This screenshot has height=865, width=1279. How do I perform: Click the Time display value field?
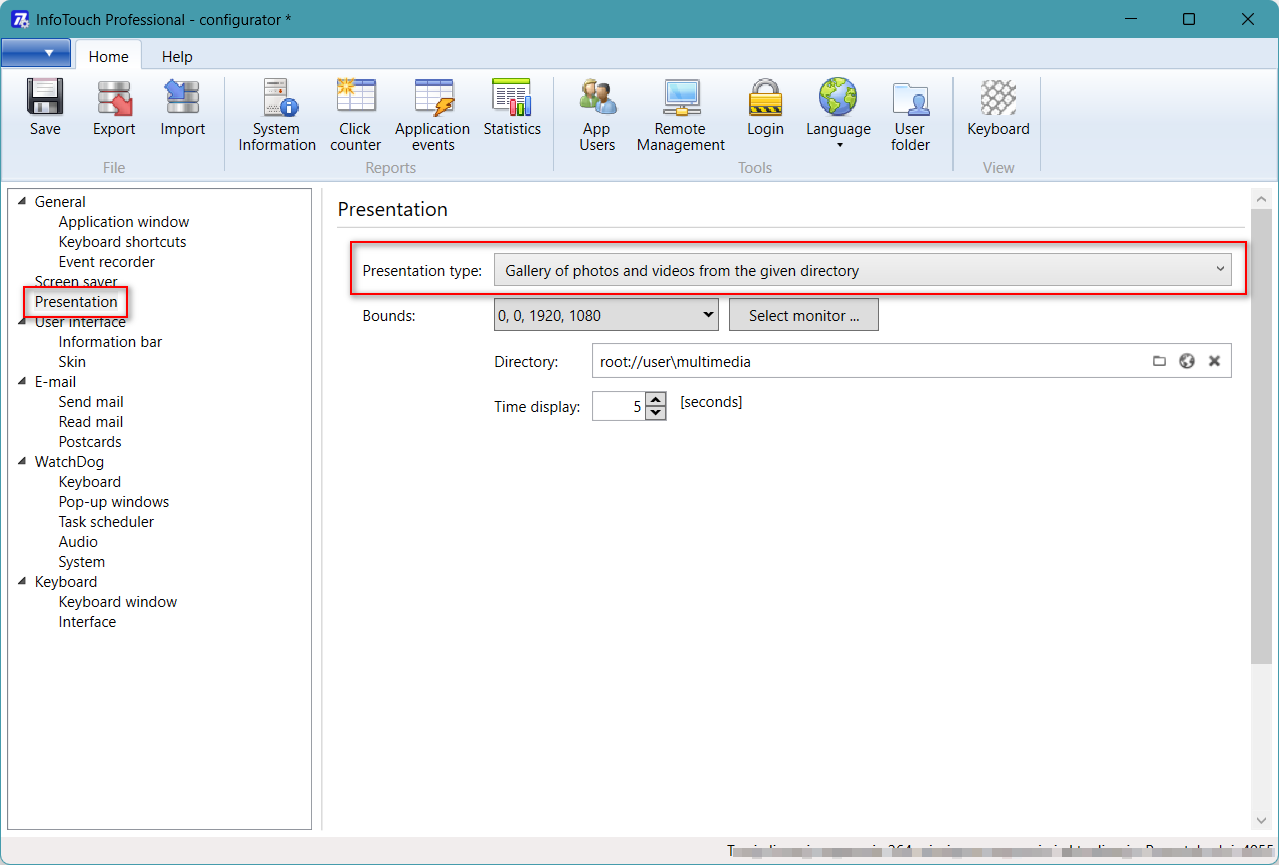pos(618,406)
